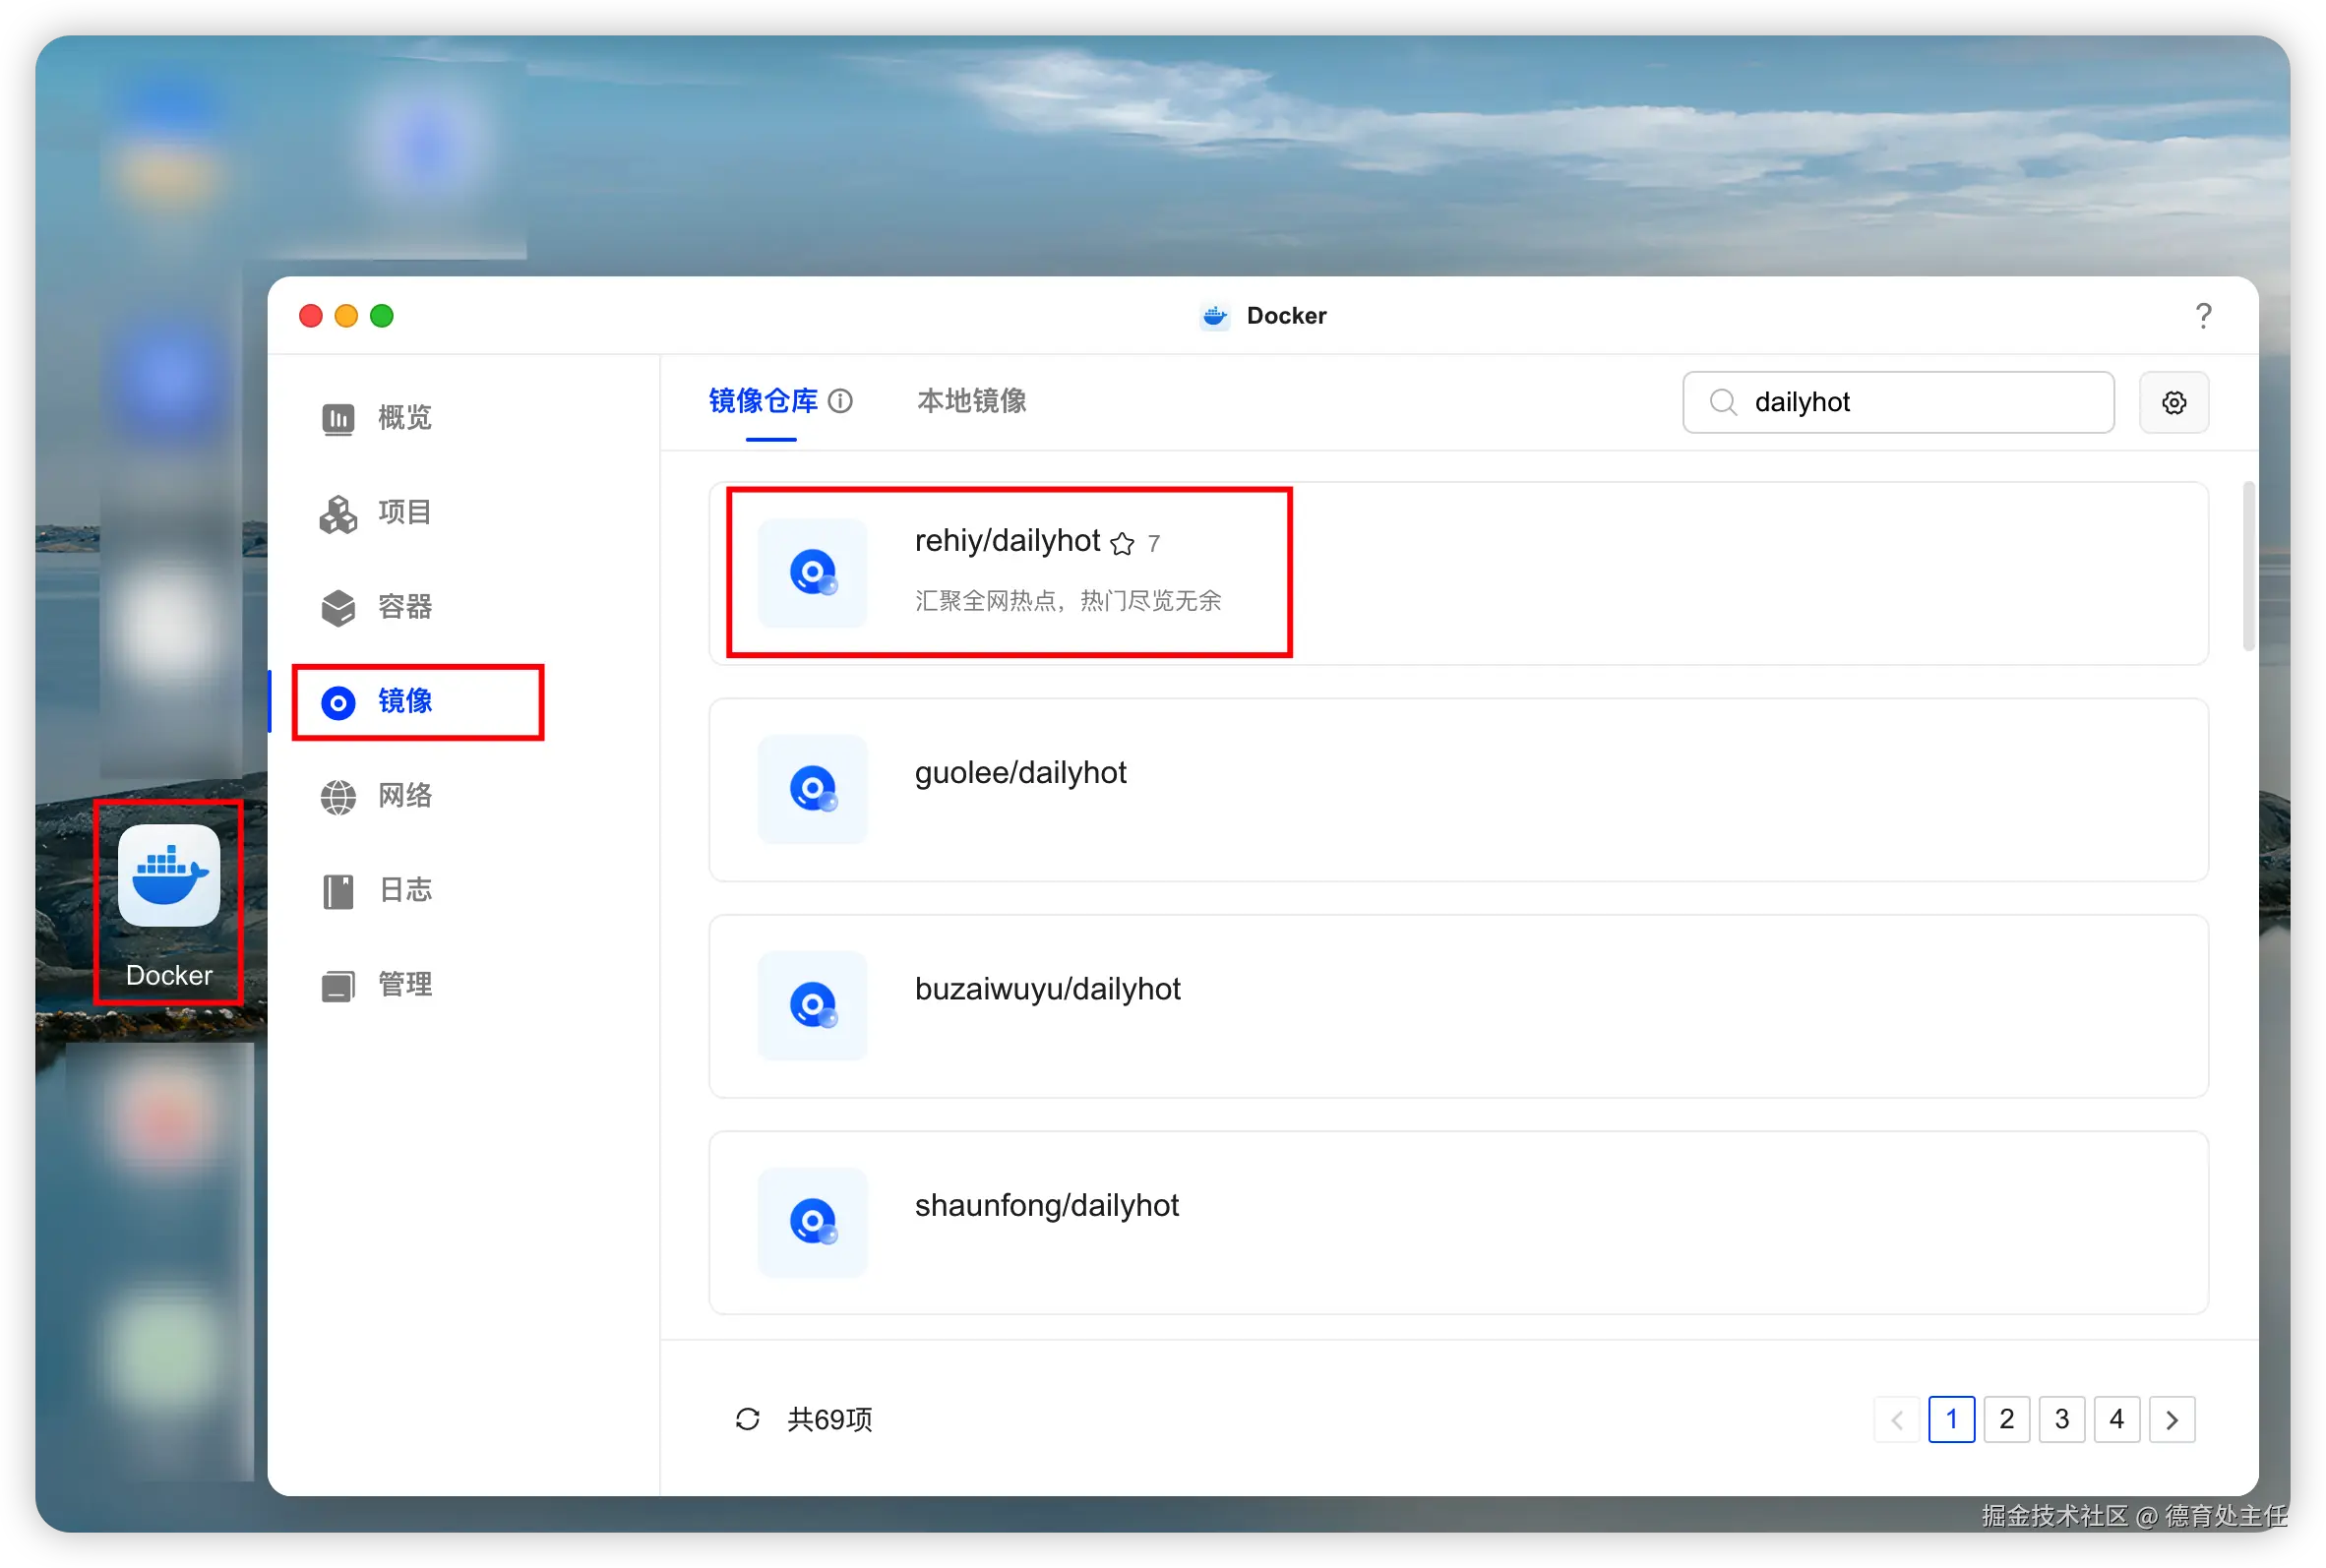Go to the 容器 containers section

click(376, 607)
